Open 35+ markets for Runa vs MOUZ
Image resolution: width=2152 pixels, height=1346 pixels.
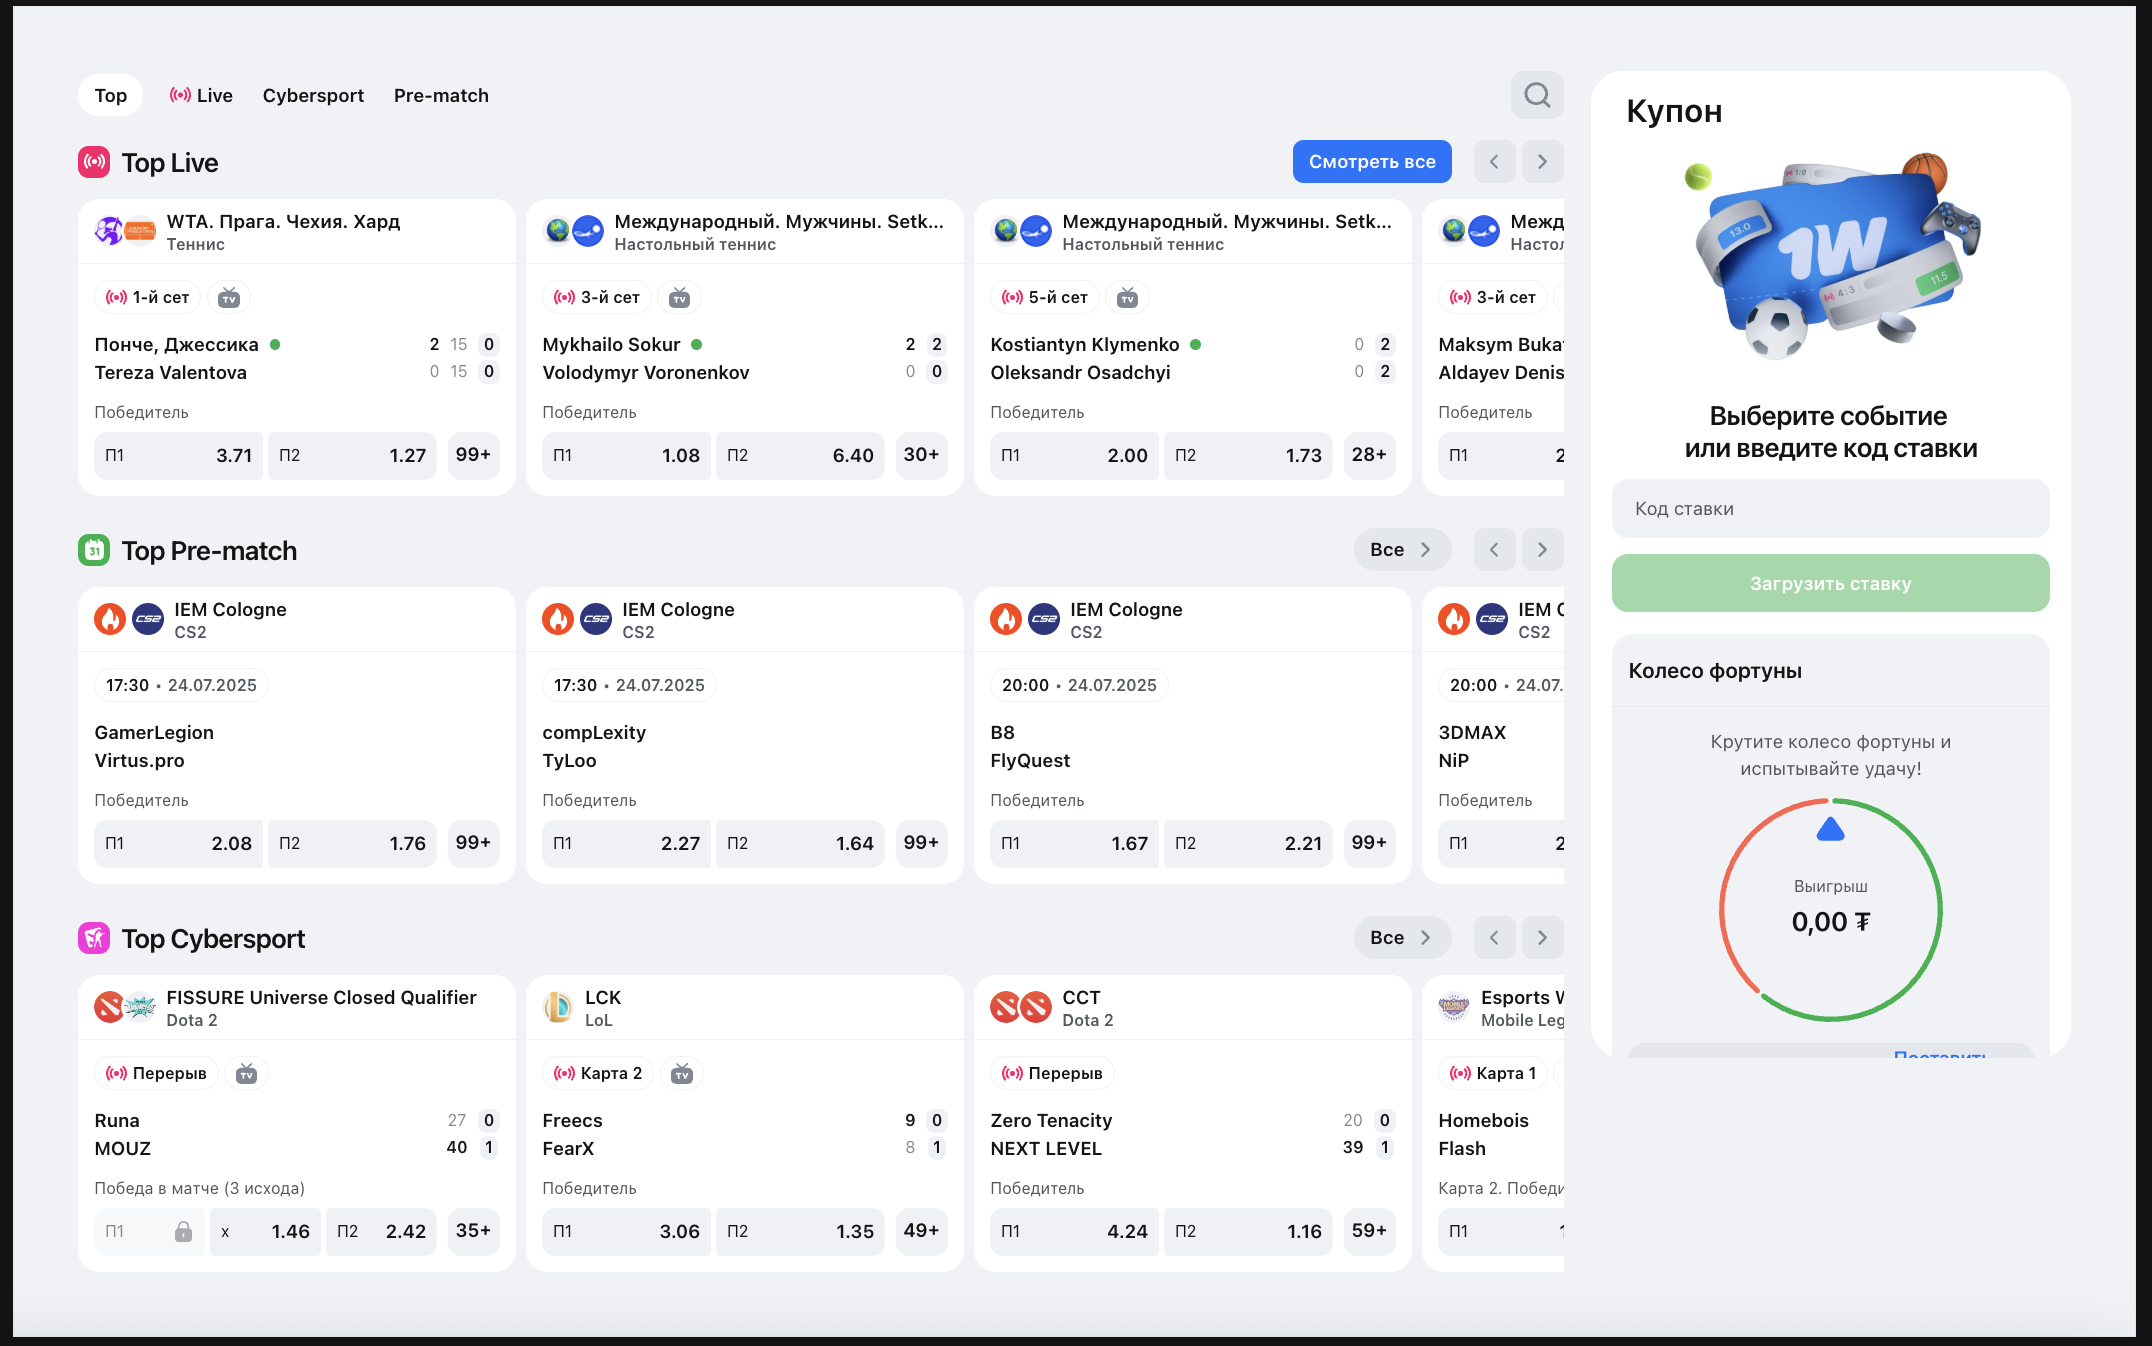[473, 1231]
